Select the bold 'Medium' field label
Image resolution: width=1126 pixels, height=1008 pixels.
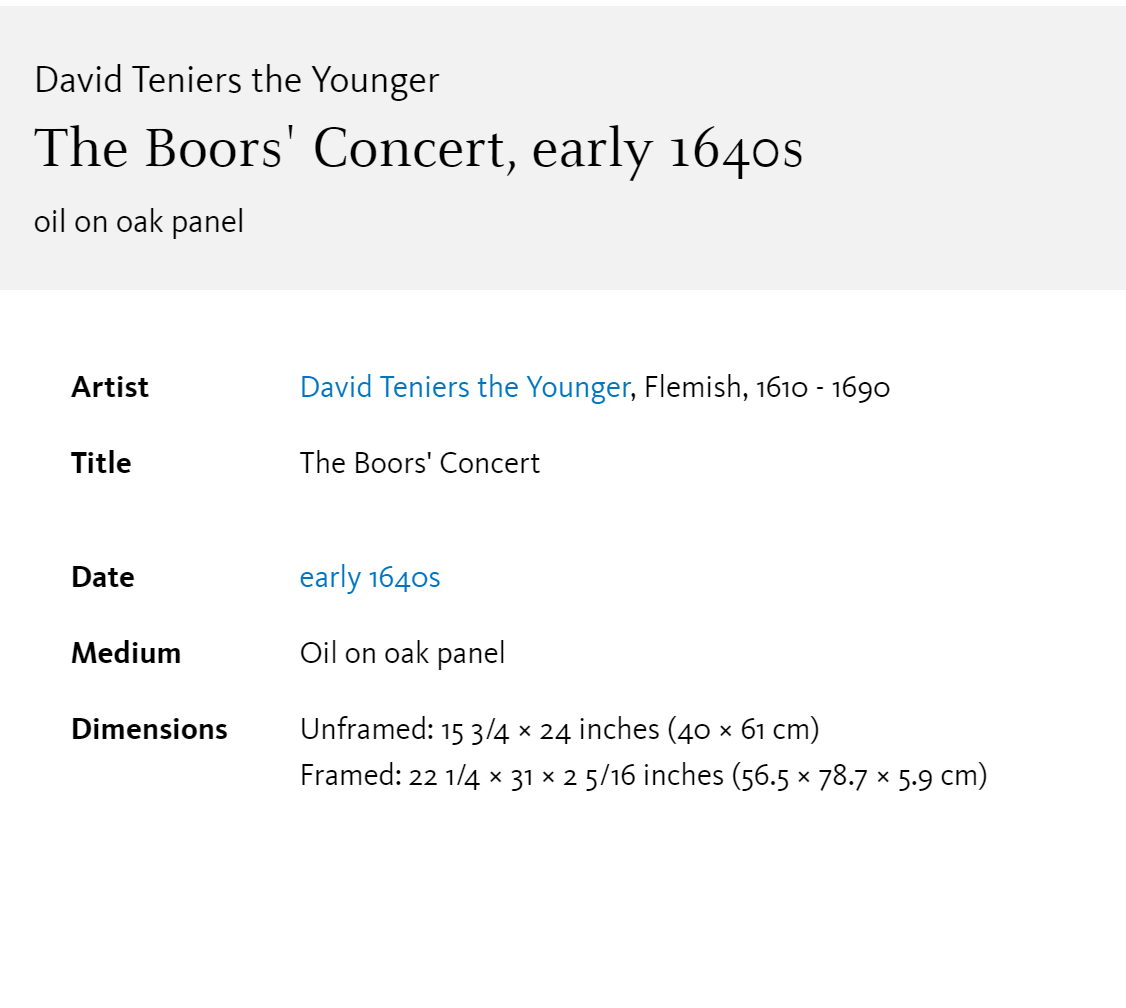point(126,653)
